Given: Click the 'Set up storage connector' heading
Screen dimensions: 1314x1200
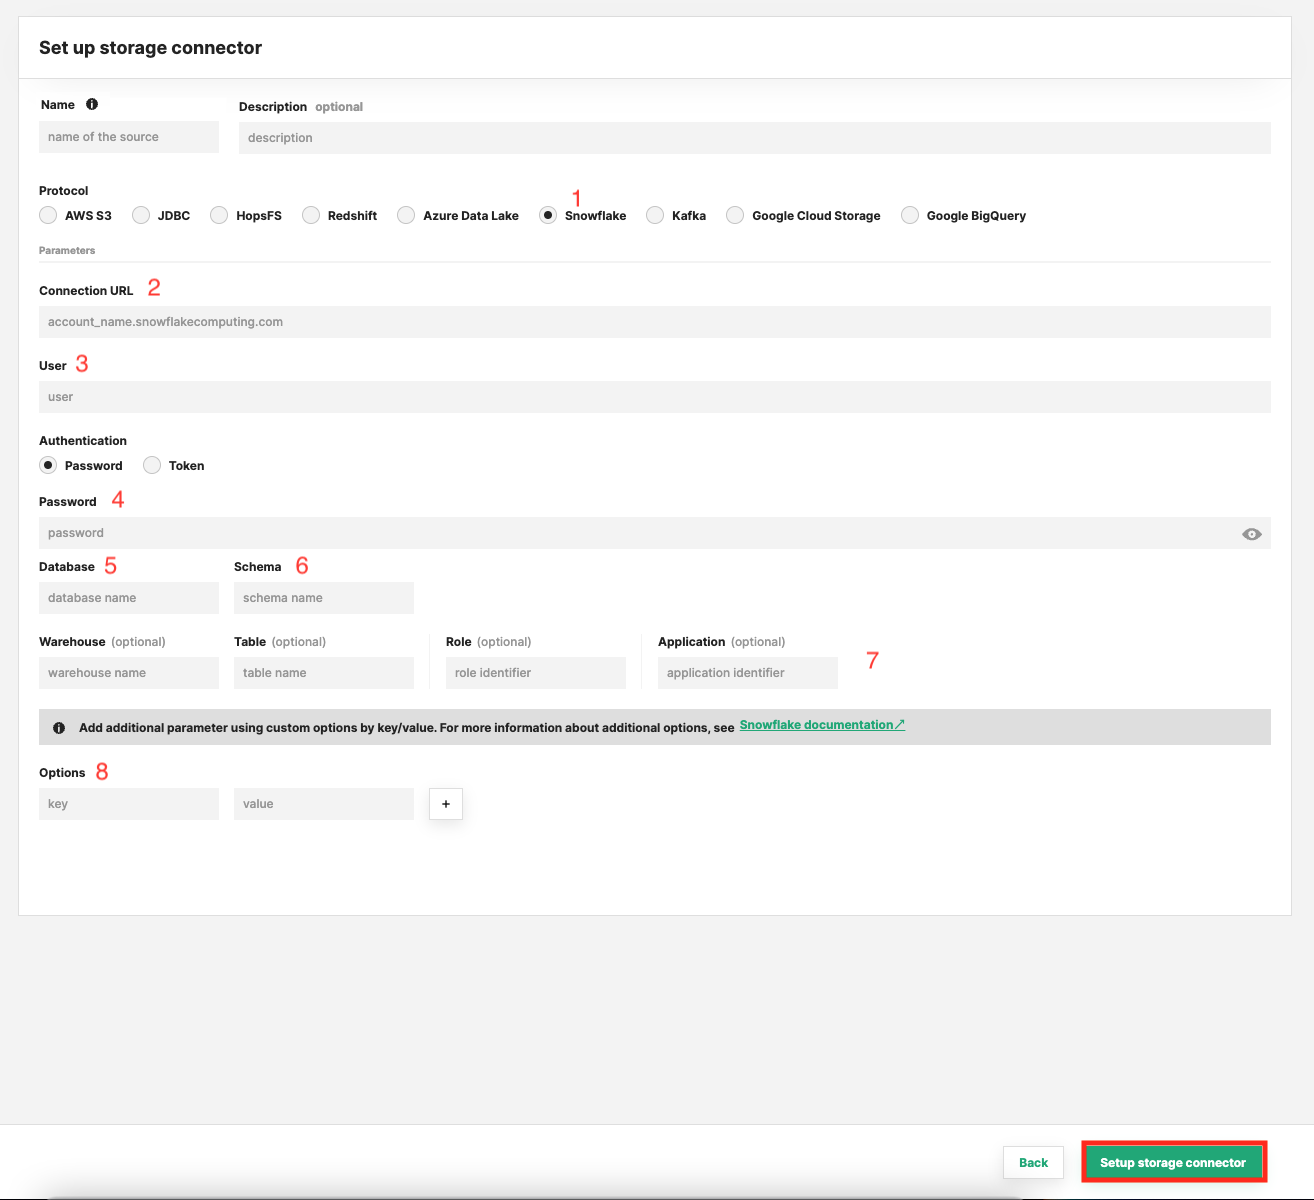Looking at the screenshot, I should (x=150, y=48).
